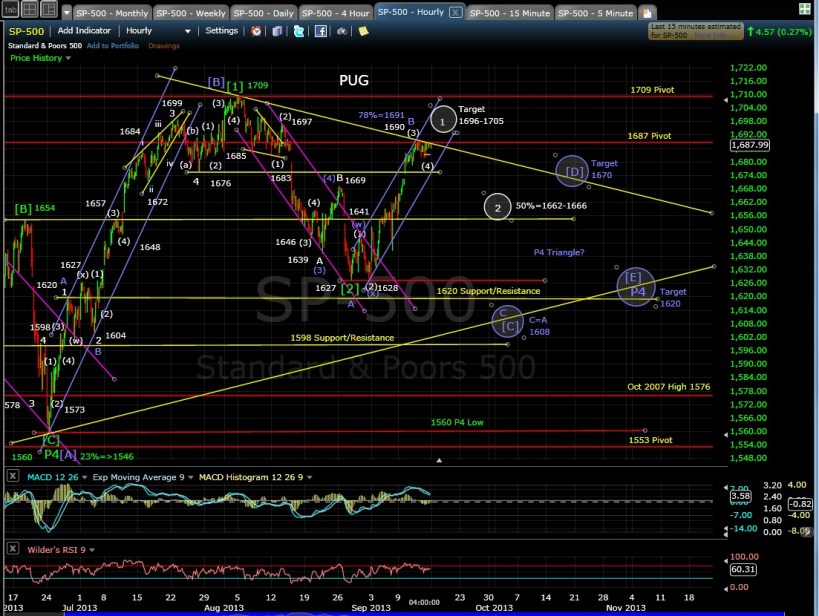Click the 1553 Pivot label
Image resolution: width=819 pixels, height=616 pixels.
[x=650, y=440]
